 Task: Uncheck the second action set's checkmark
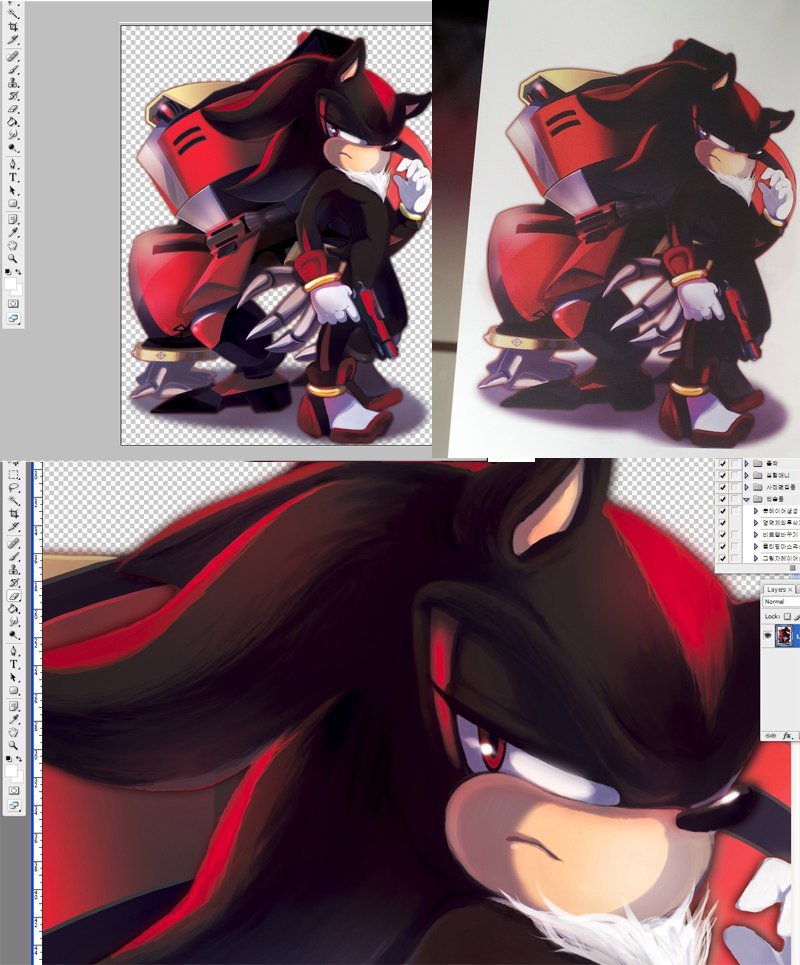722,475
